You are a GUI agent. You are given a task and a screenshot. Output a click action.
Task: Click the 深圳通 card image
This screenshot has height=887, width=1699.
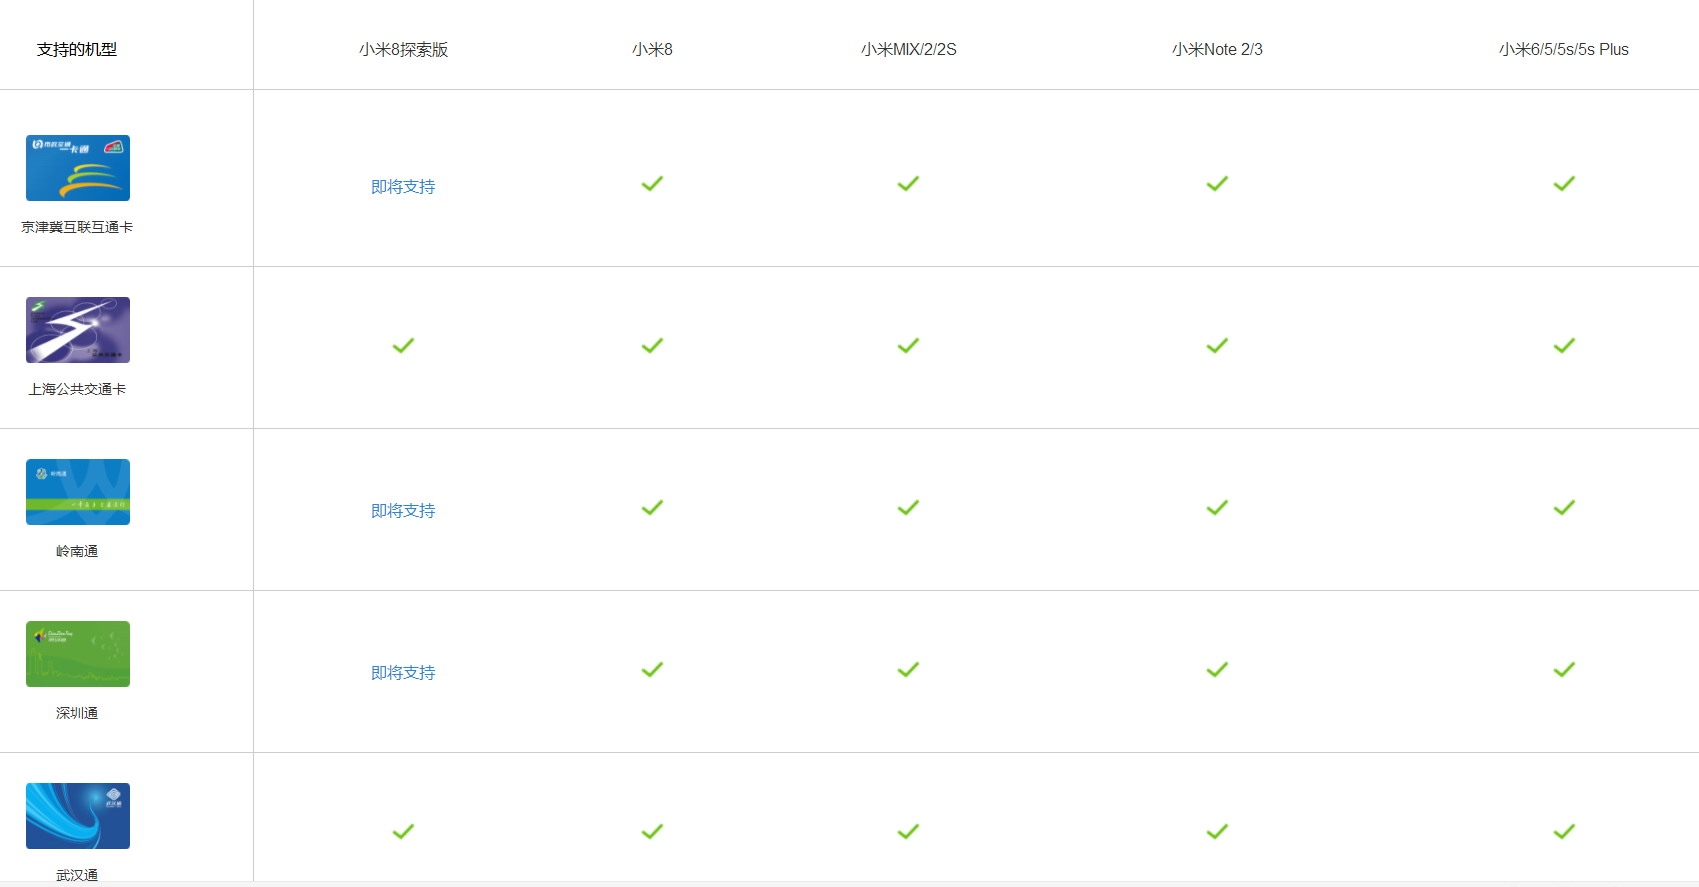coord(78,654)
